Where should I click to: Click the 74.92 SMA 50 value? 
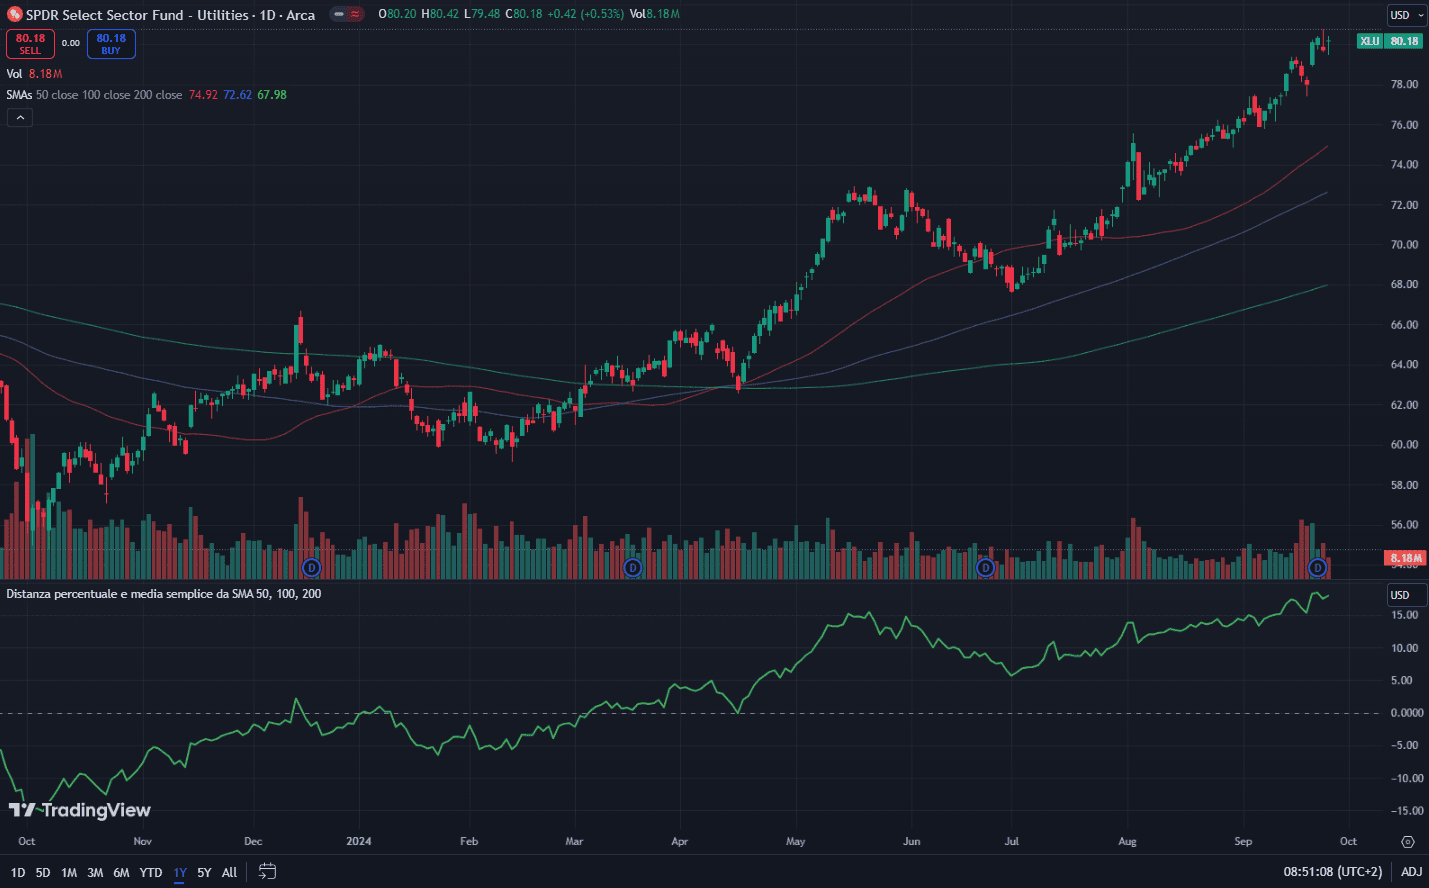point(203,95)
